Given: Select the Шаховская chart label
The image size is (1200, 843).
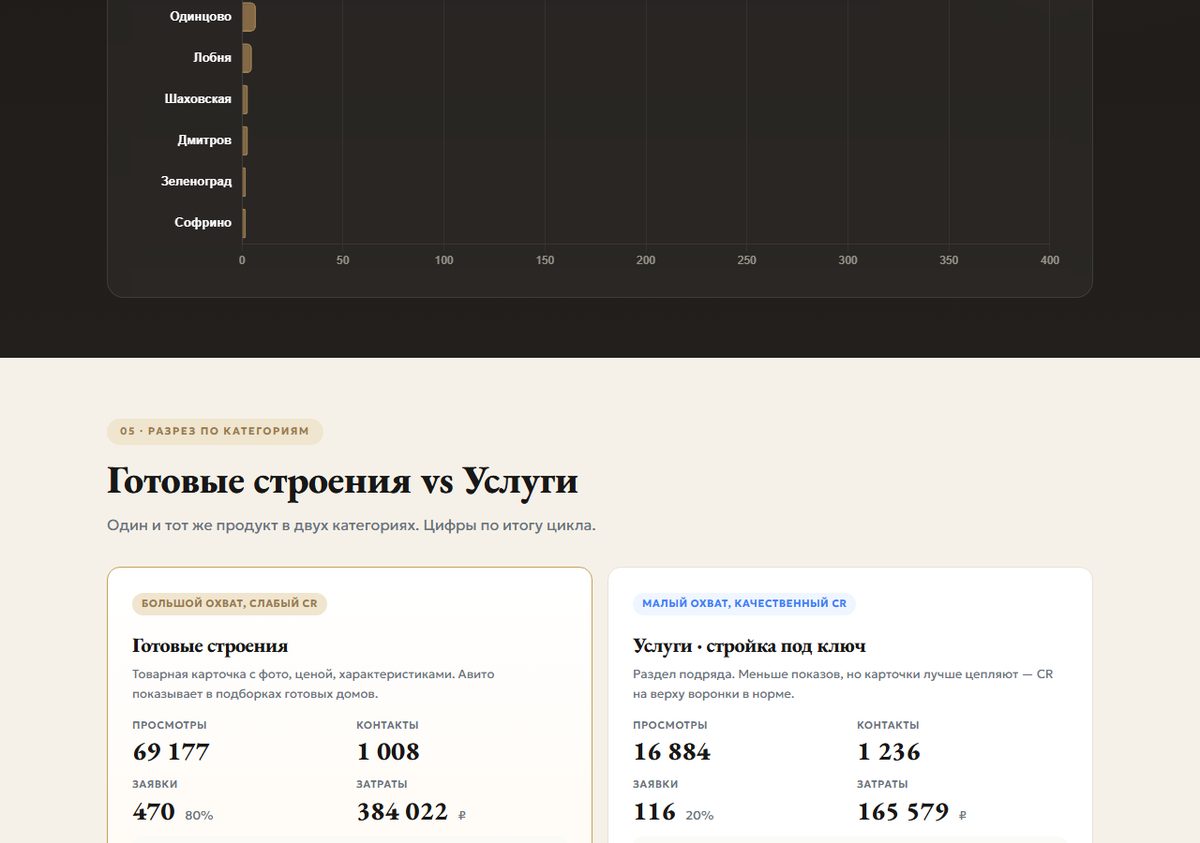Looking at the screenshot, I should tap(198, 99).
